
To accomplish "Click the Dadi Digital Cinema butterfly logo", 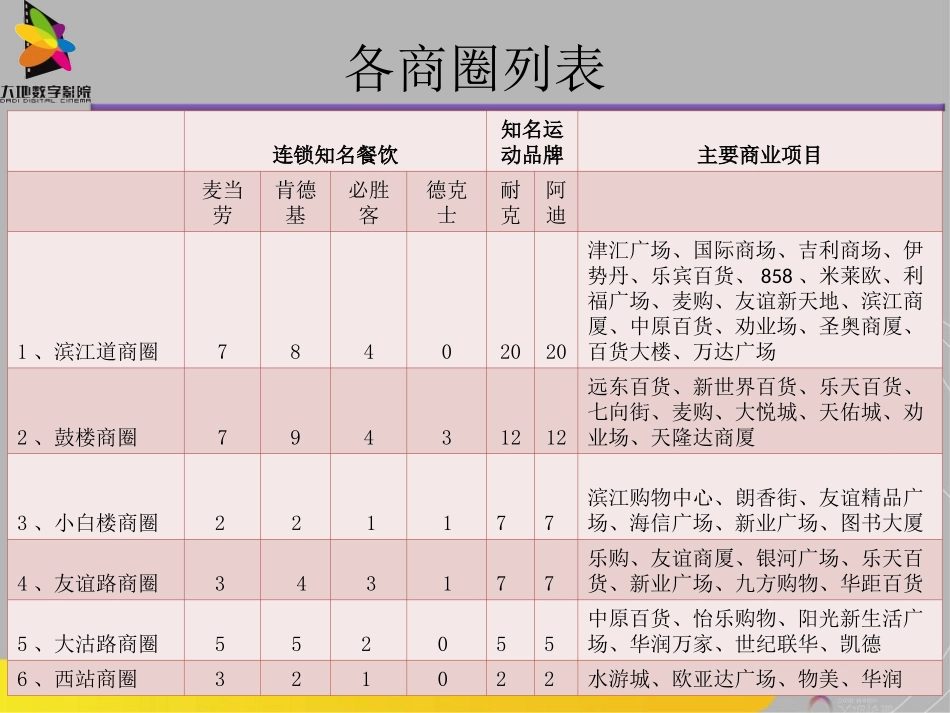I will [45, 53].
